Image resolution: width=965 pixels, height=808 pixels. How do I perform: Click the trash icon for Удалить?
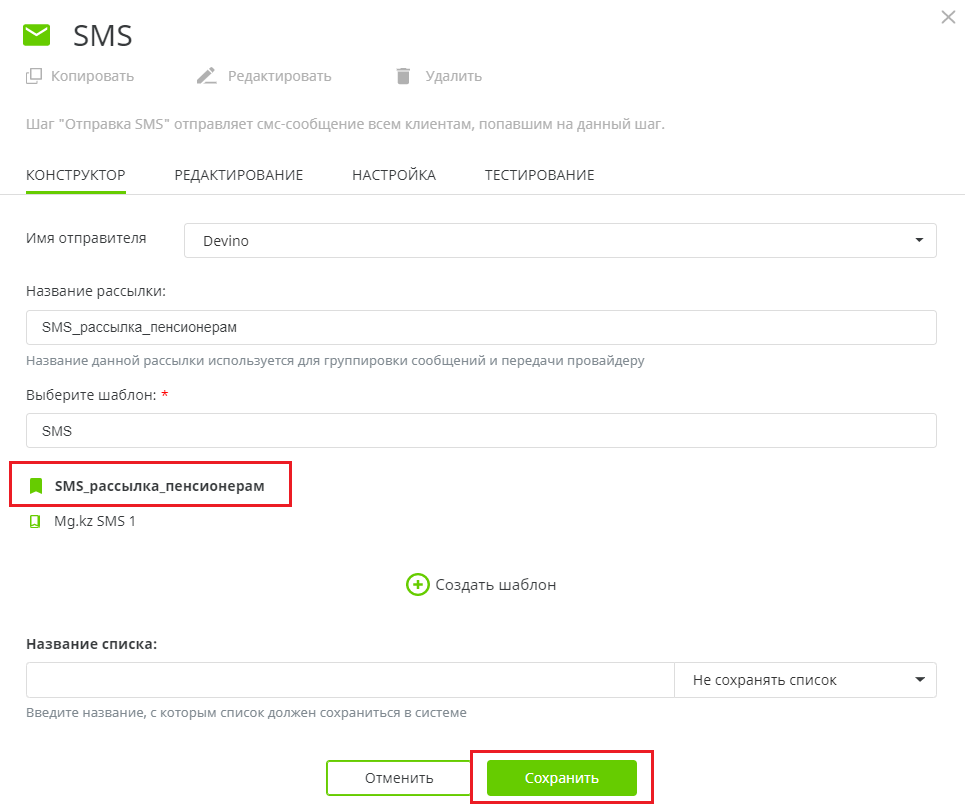(x=403, y=76)
